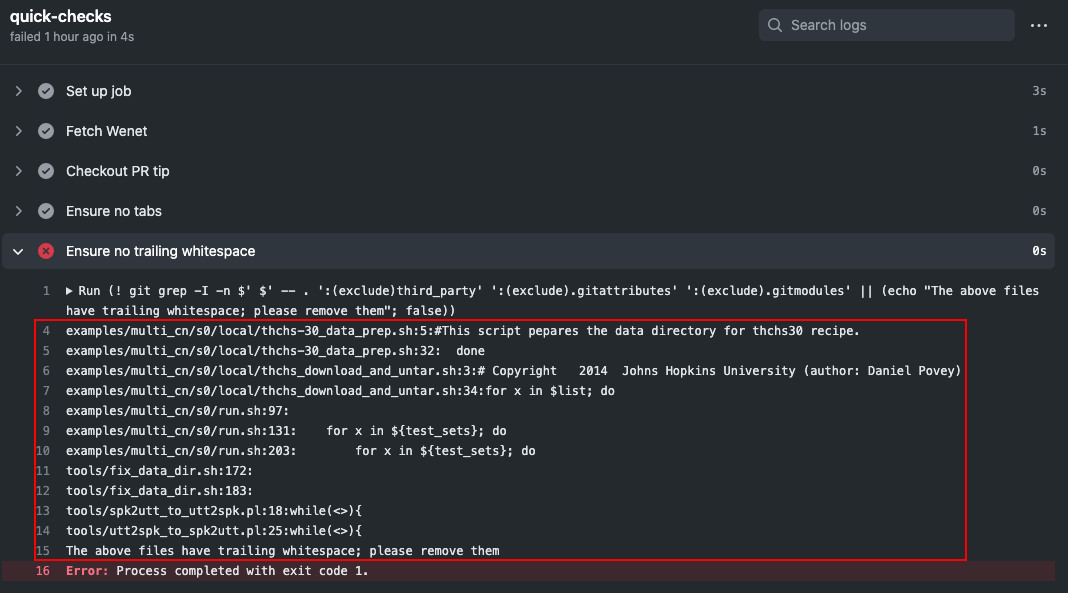This screenshot has height=593, width=1068.
Task: Collapse the Ensure no trailing whitespace step
Action: point(17,251)
